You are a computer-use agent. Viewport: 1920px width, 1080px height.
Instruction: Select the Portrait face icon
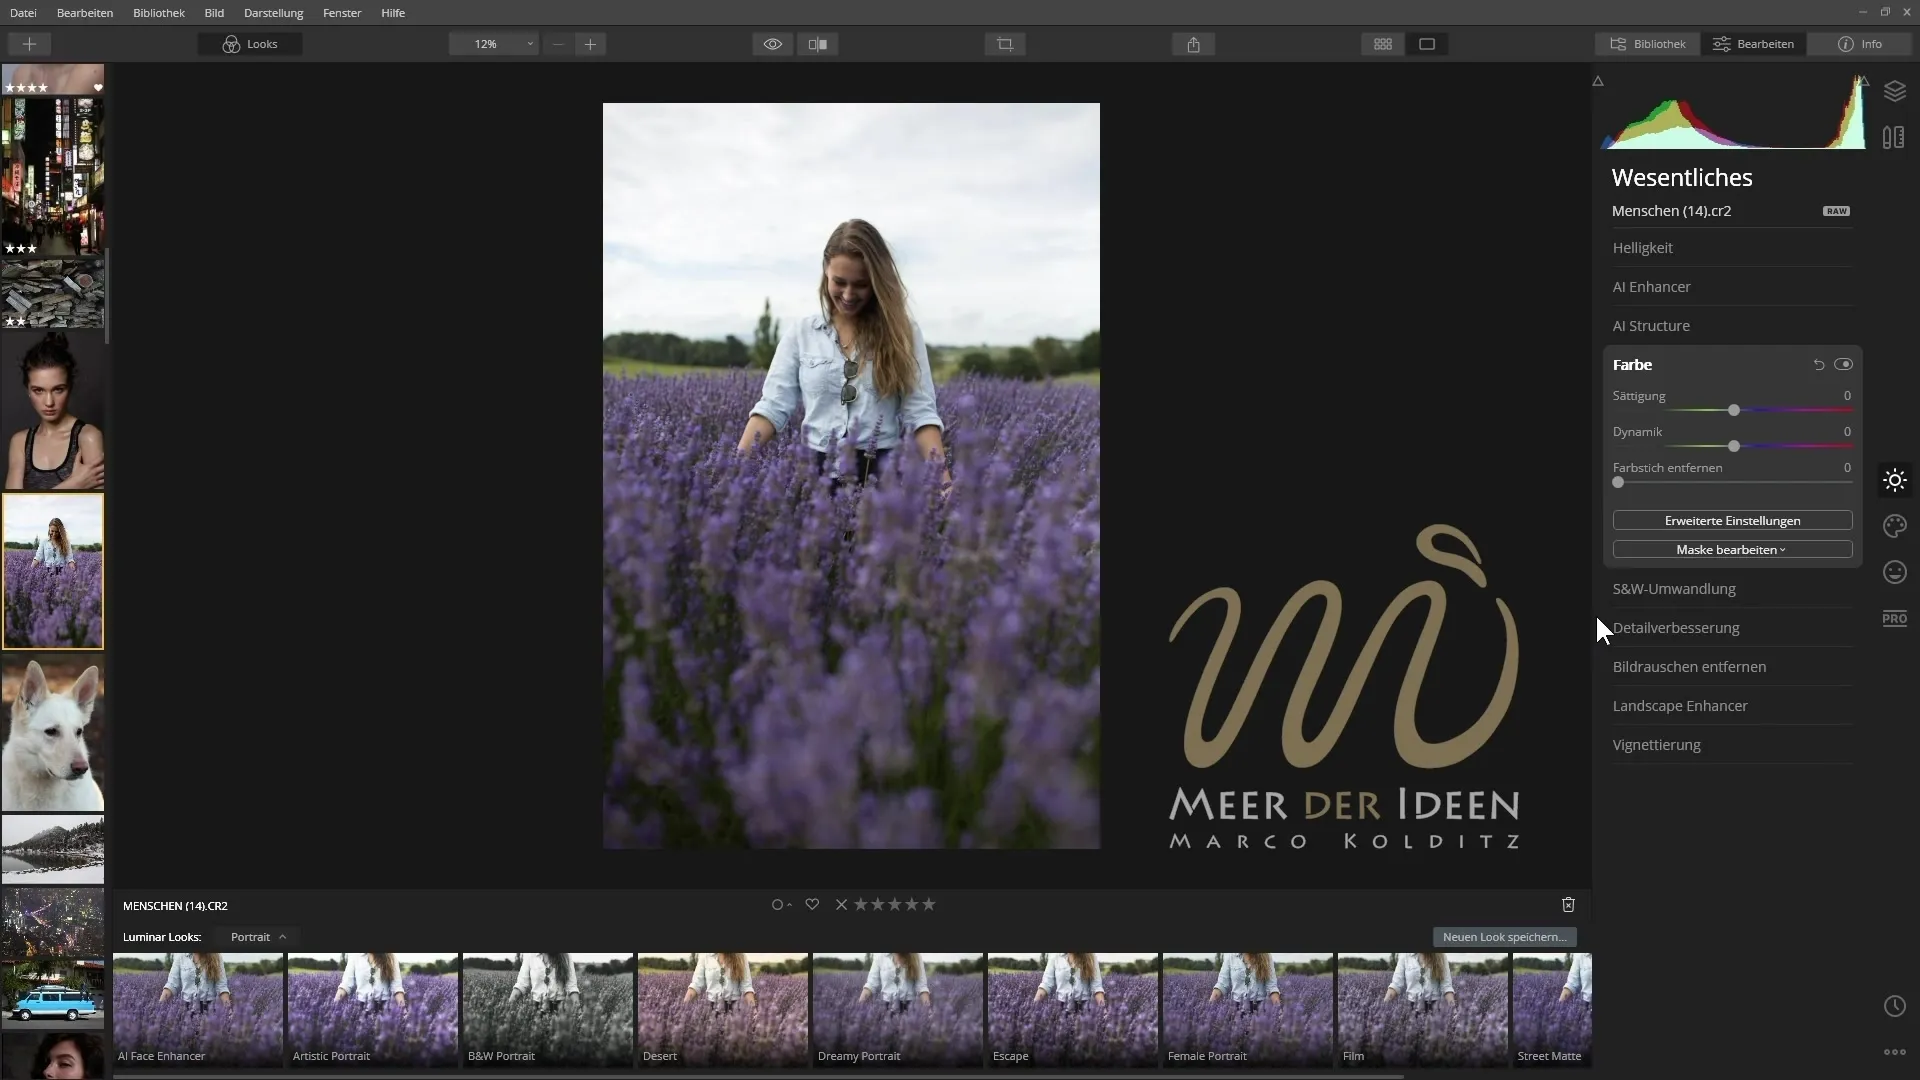point(1894,572)
